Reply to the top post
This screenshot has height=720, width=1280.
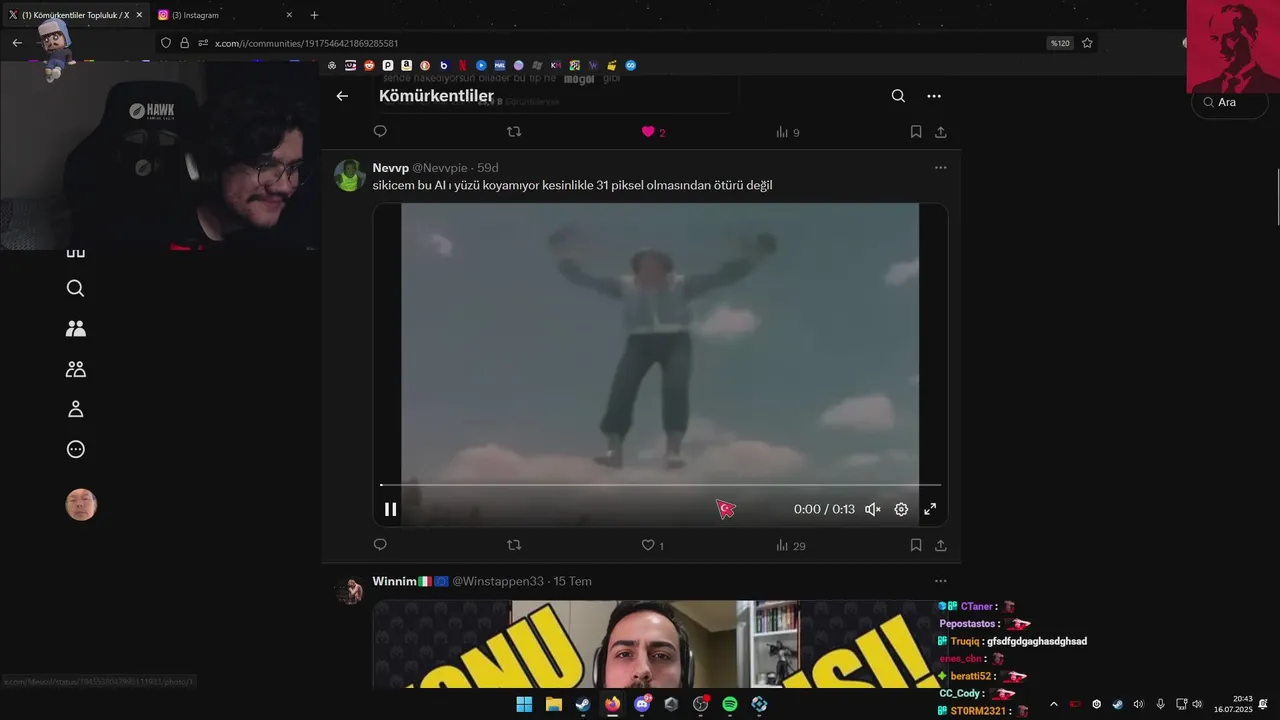pos(380,132)
